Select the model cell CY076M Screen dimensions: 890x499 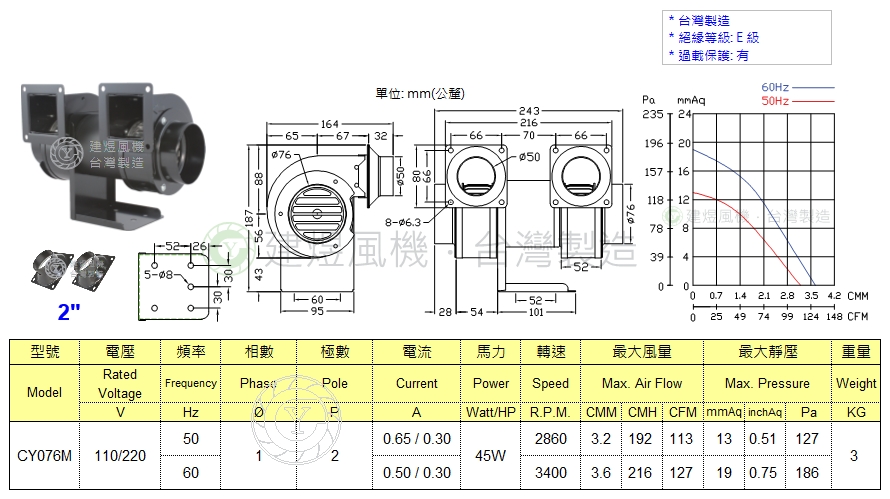(44, 456)
